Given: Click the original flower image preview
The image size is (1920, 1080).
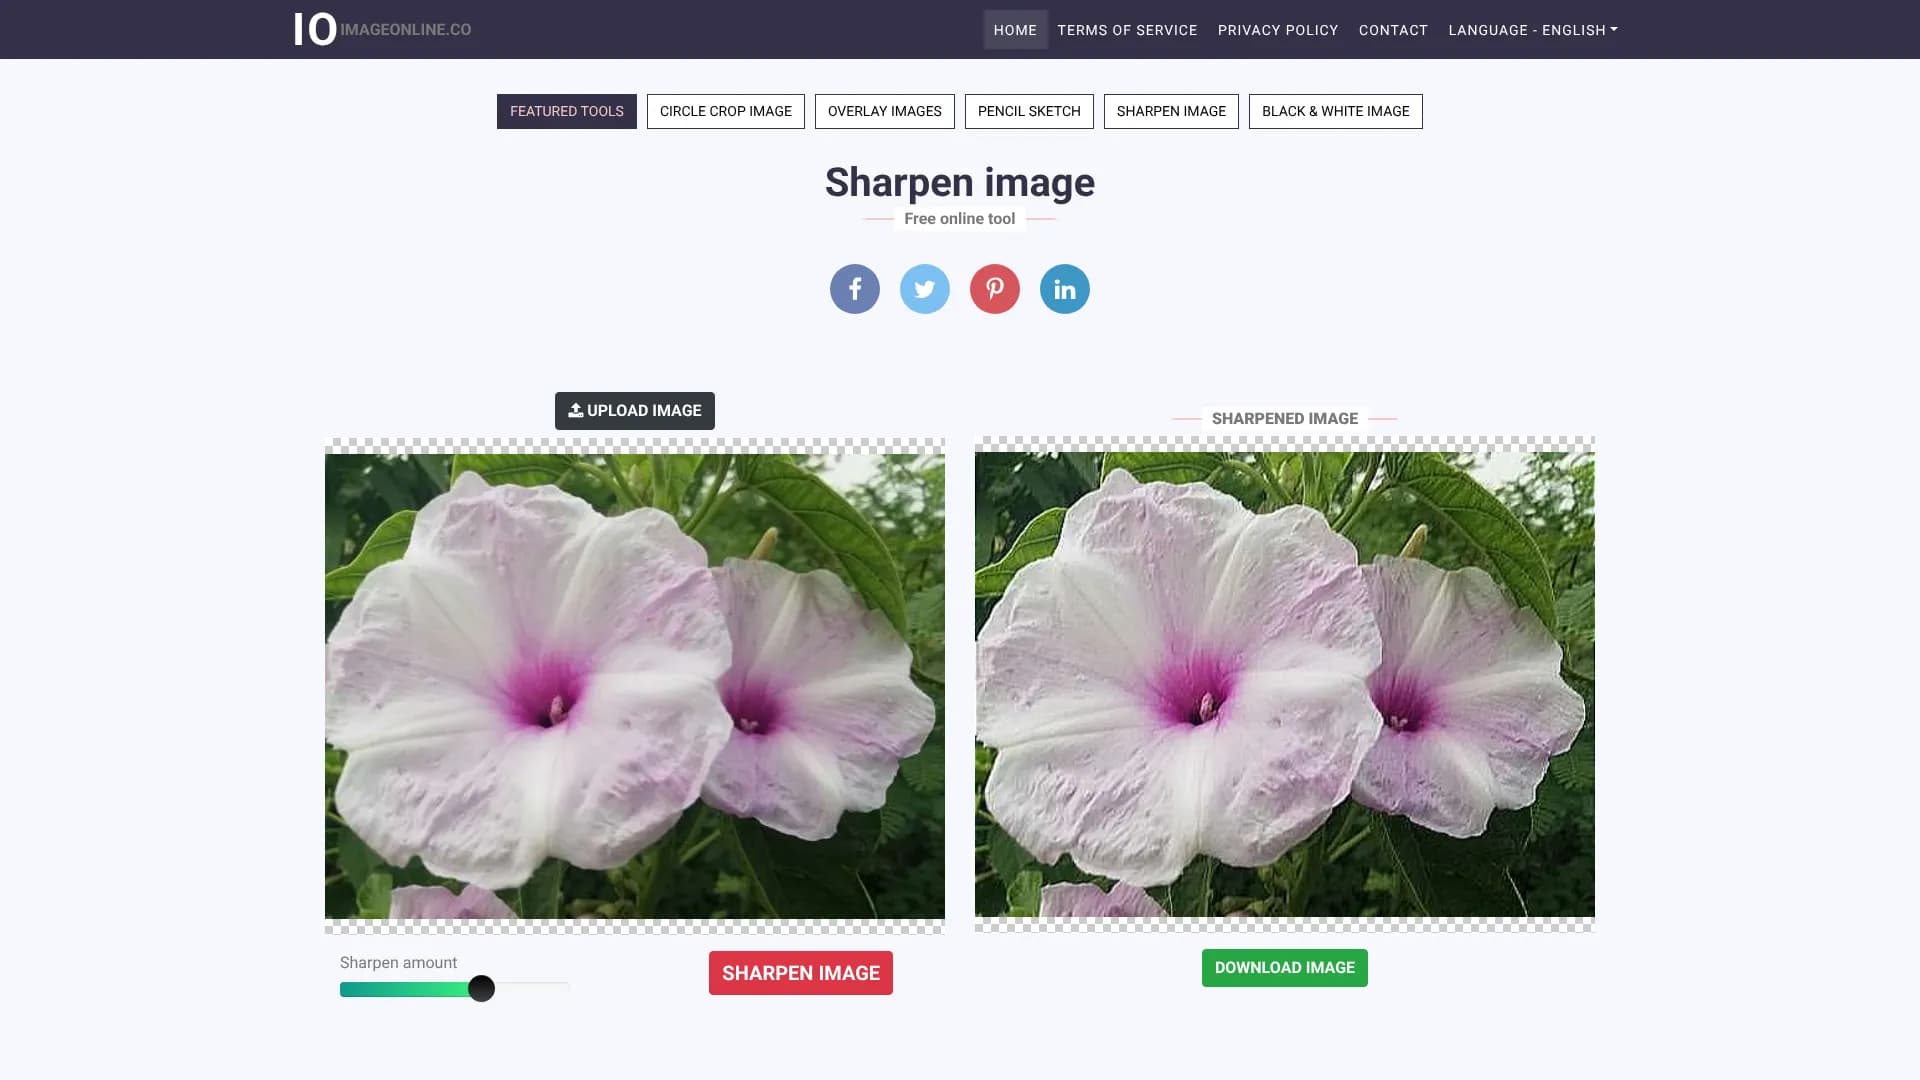Looking at the screenshot, I should [x=634, y=685].
